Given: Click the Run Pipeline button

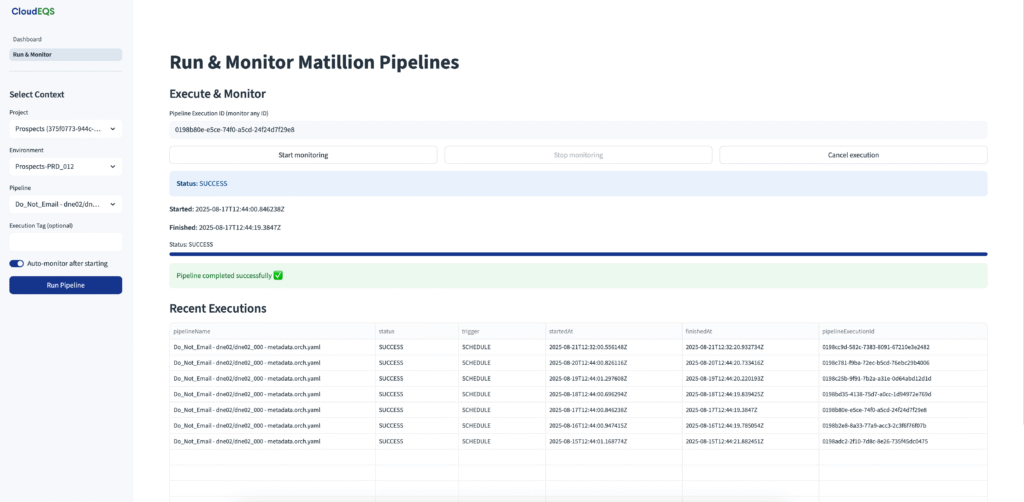Looking at the screenshot, I should point(65,285).
